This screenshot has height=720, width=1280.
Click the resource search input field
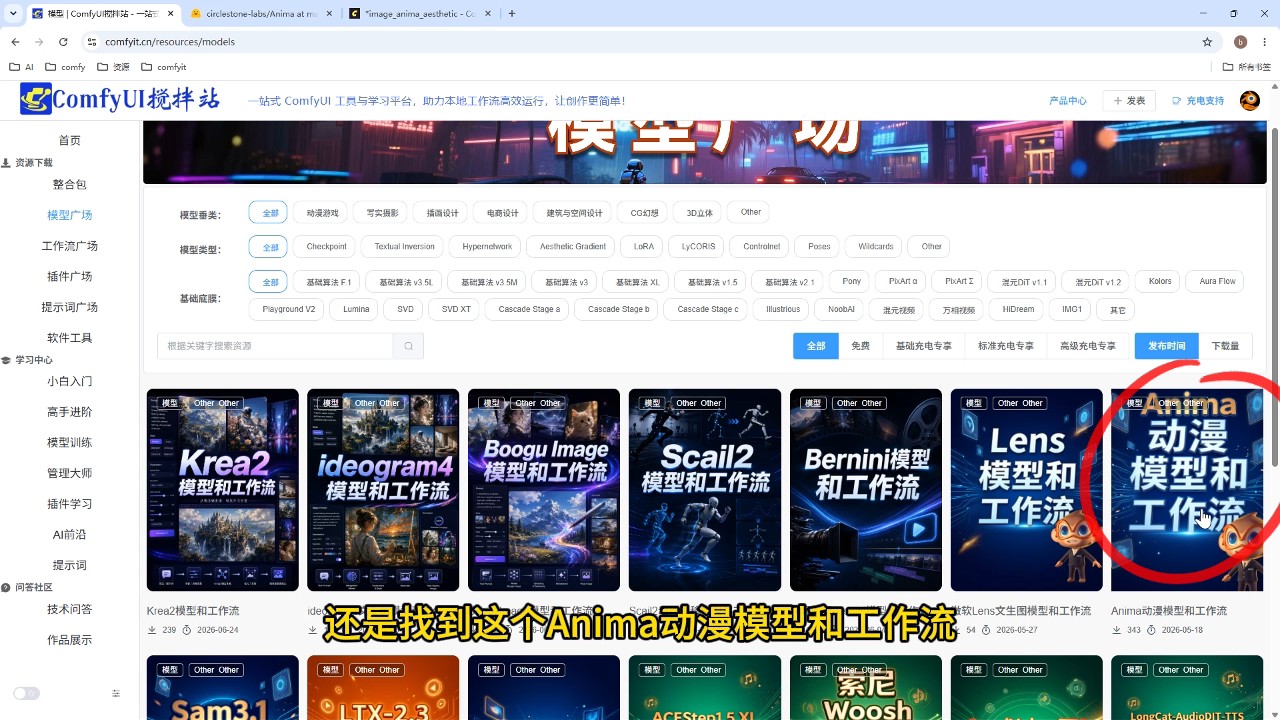point(275,346)
